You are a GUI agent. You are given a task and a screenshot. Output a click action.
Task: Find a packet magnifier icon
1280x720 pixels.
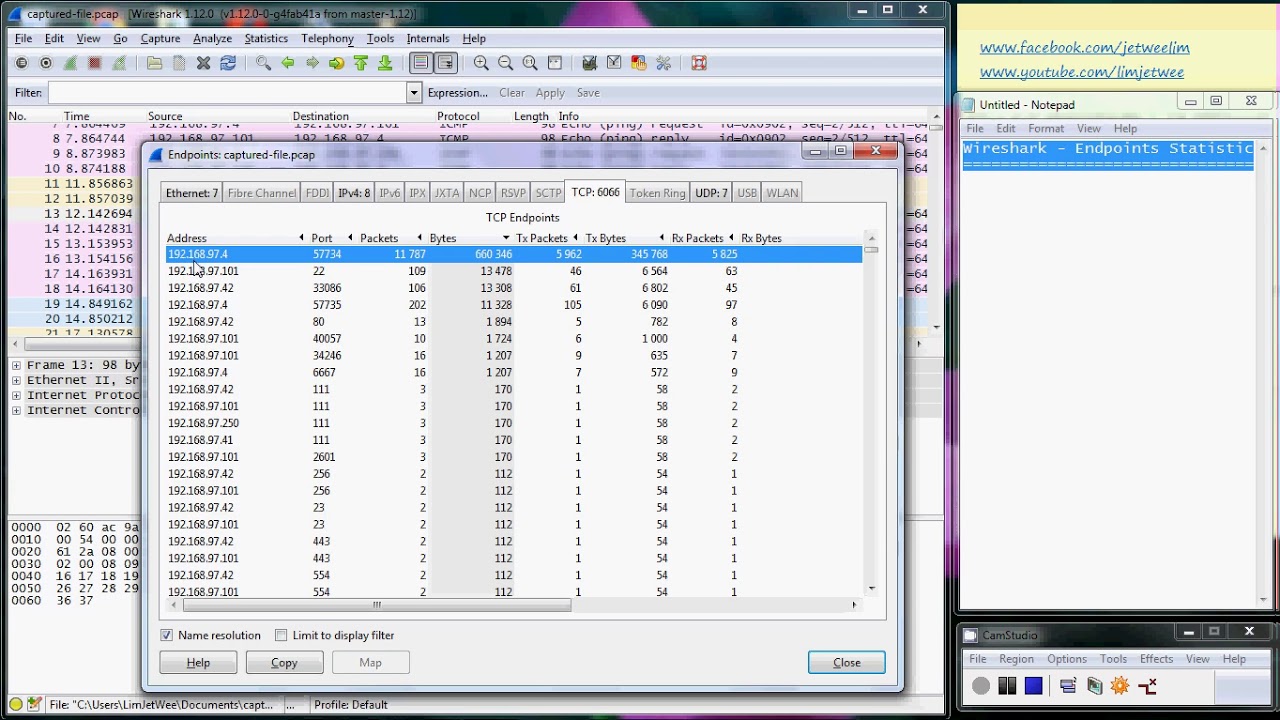coord(263,63)
